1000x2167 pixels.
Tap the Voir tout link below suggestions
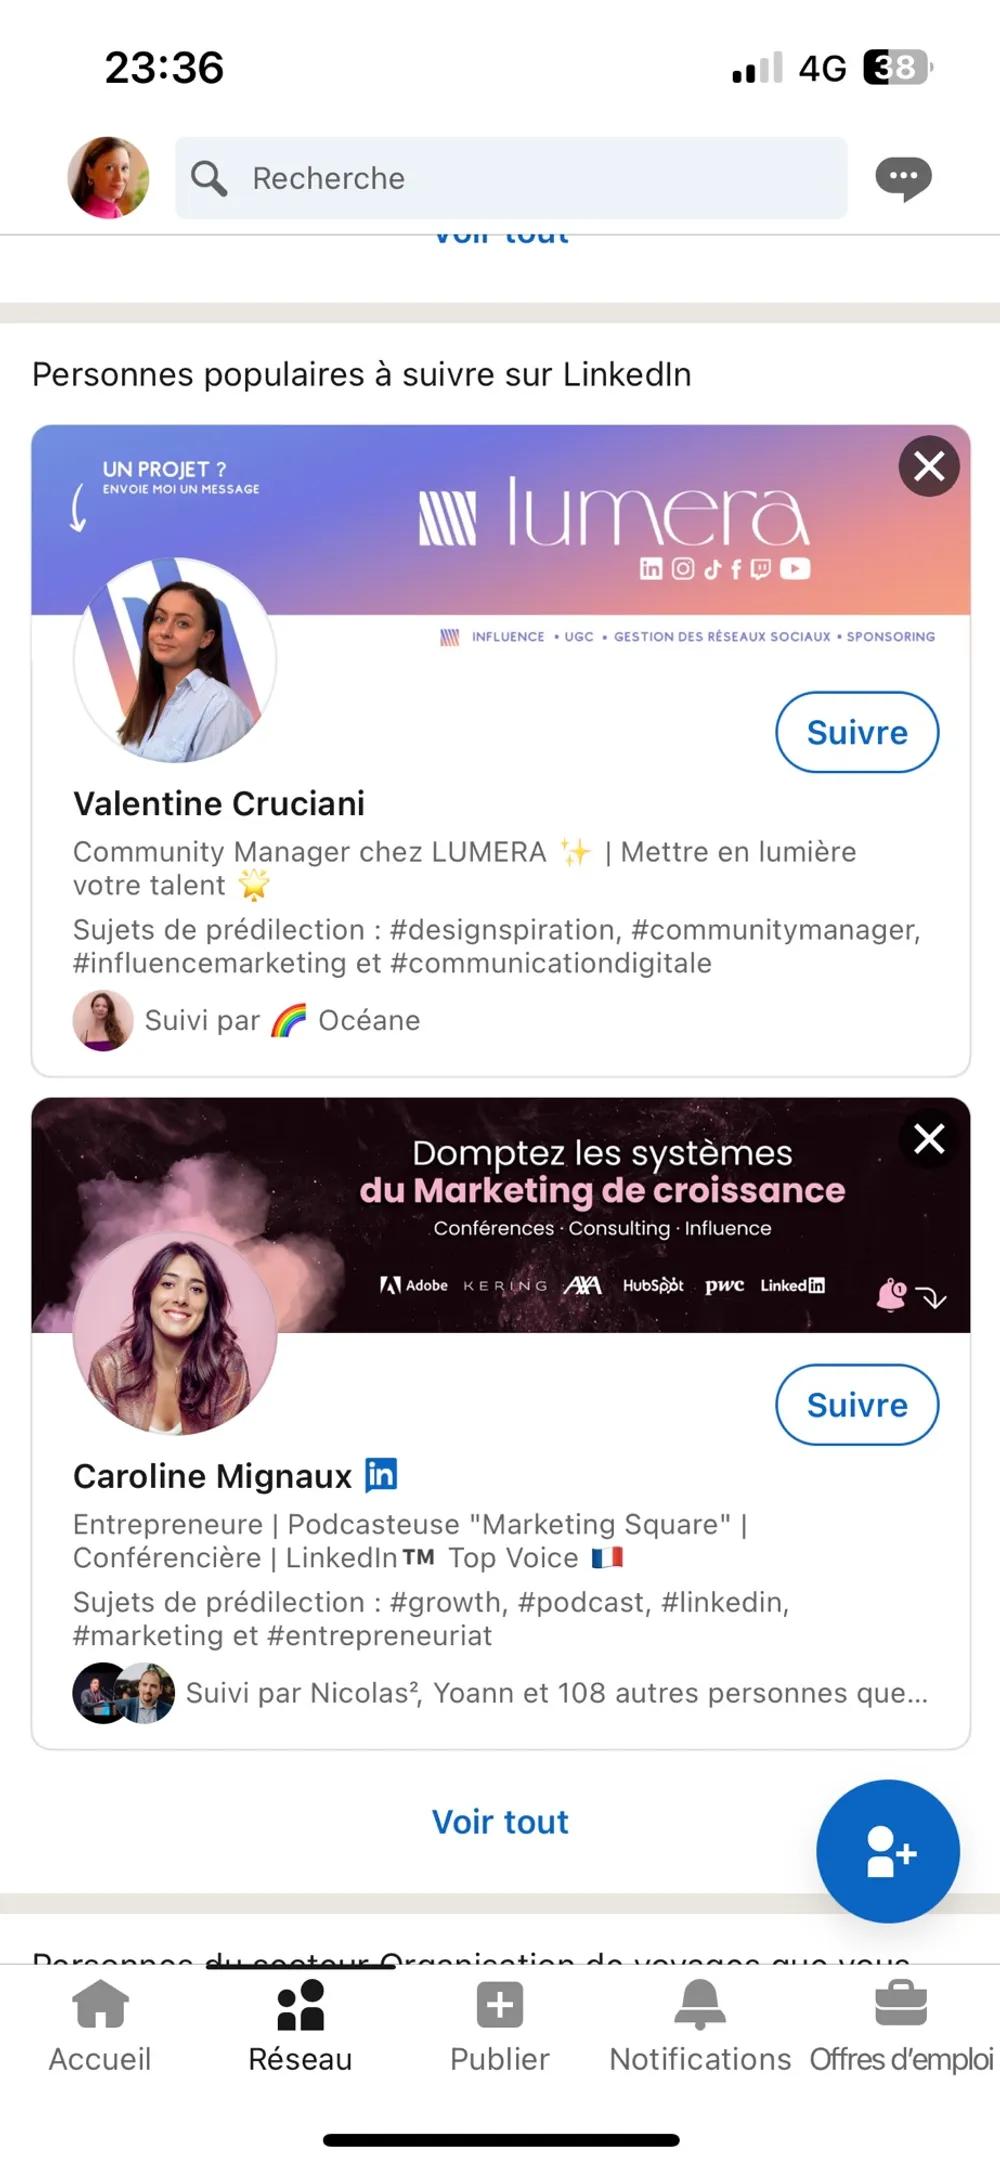(500, 1822)
